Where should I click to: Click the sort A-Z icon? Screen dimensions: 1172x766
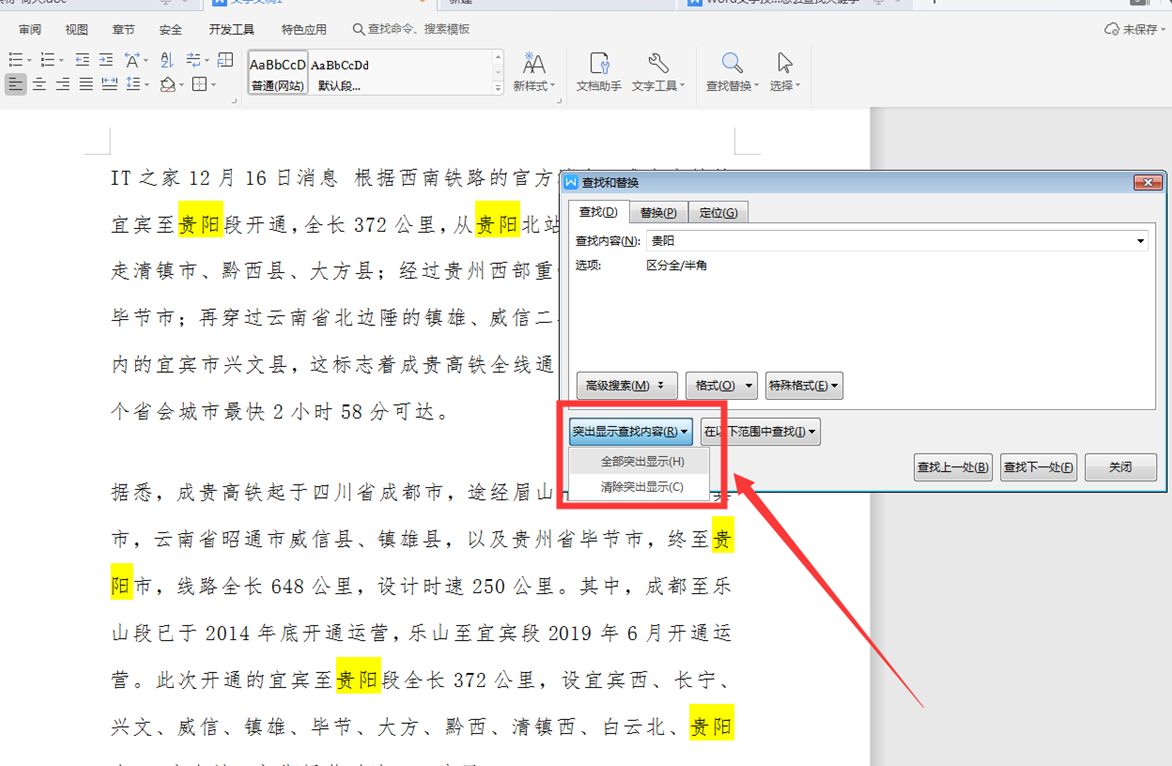pos(167,60)
